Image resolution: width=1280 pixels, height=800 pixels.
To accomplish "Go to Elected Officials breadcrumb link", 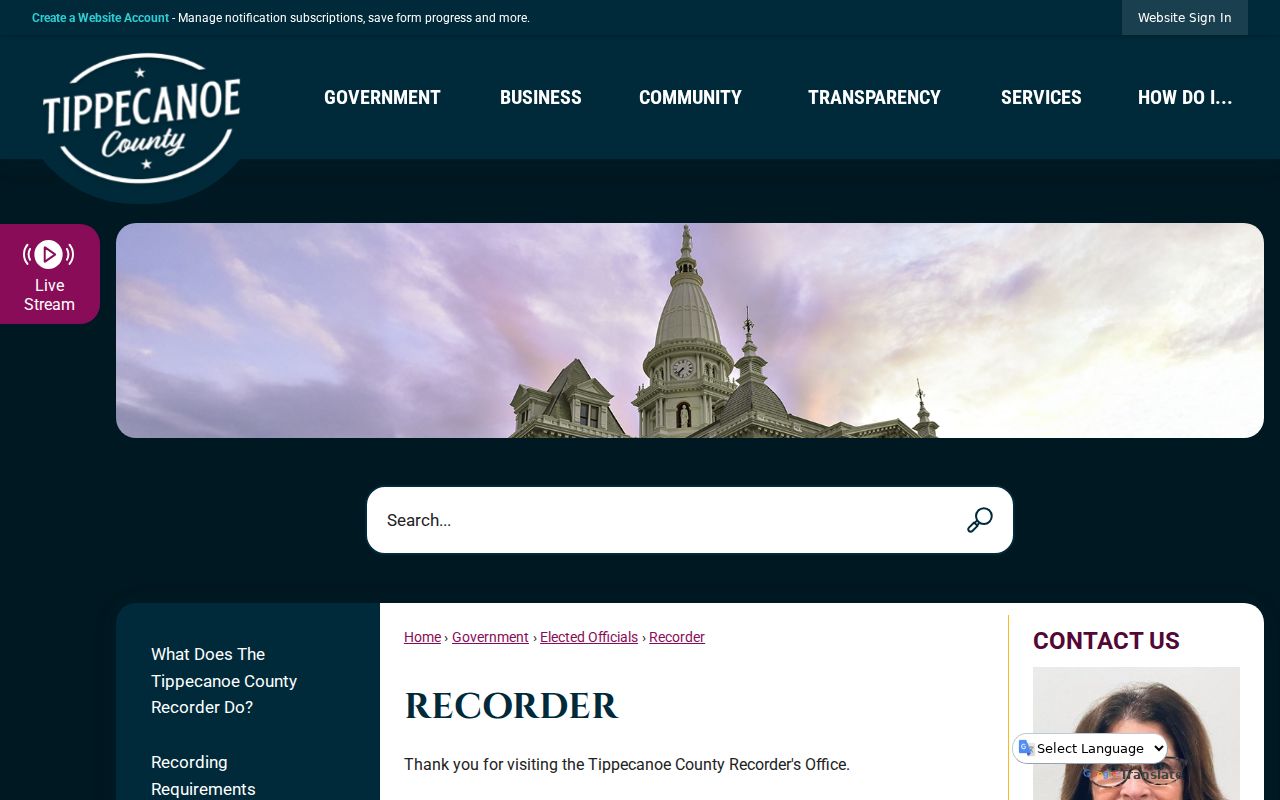I will [x=589, y=637].
